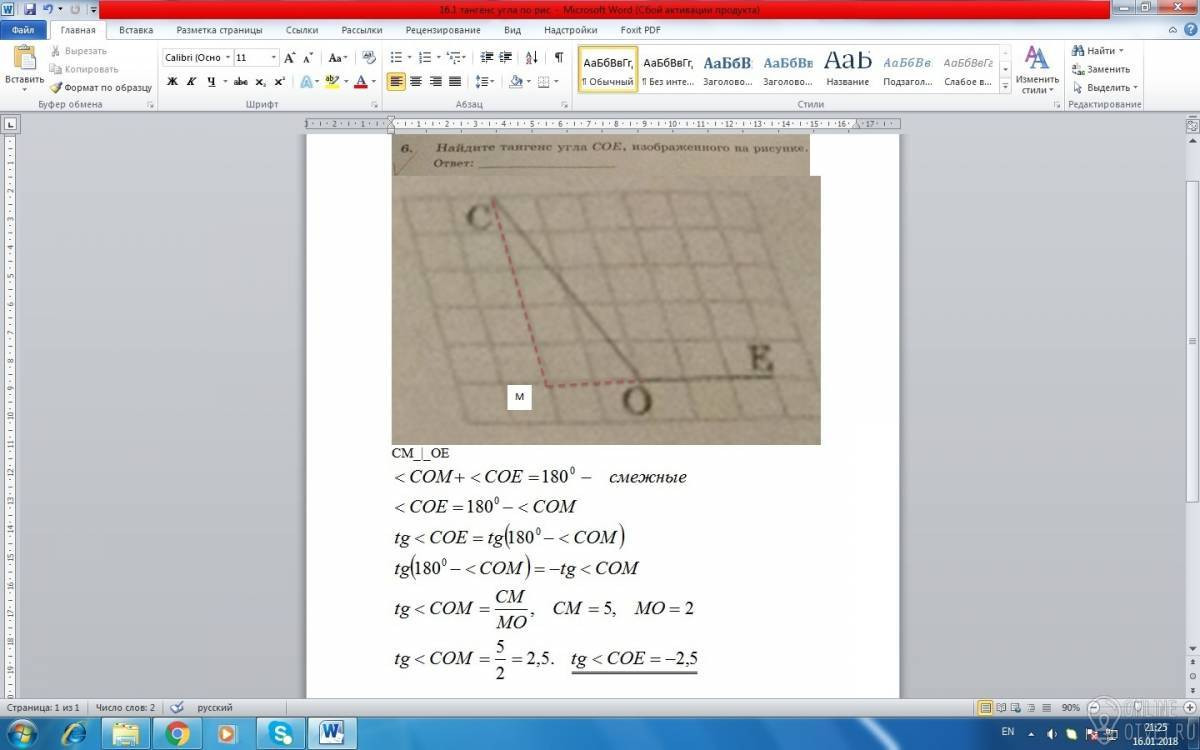Click the tab selector at ruler corner
This screenshot has height=750, width=1200.
point(10,125)
